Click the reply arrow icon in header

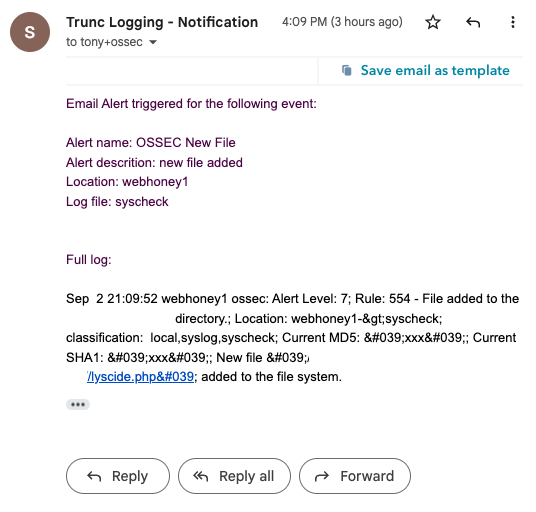(473, 23)
